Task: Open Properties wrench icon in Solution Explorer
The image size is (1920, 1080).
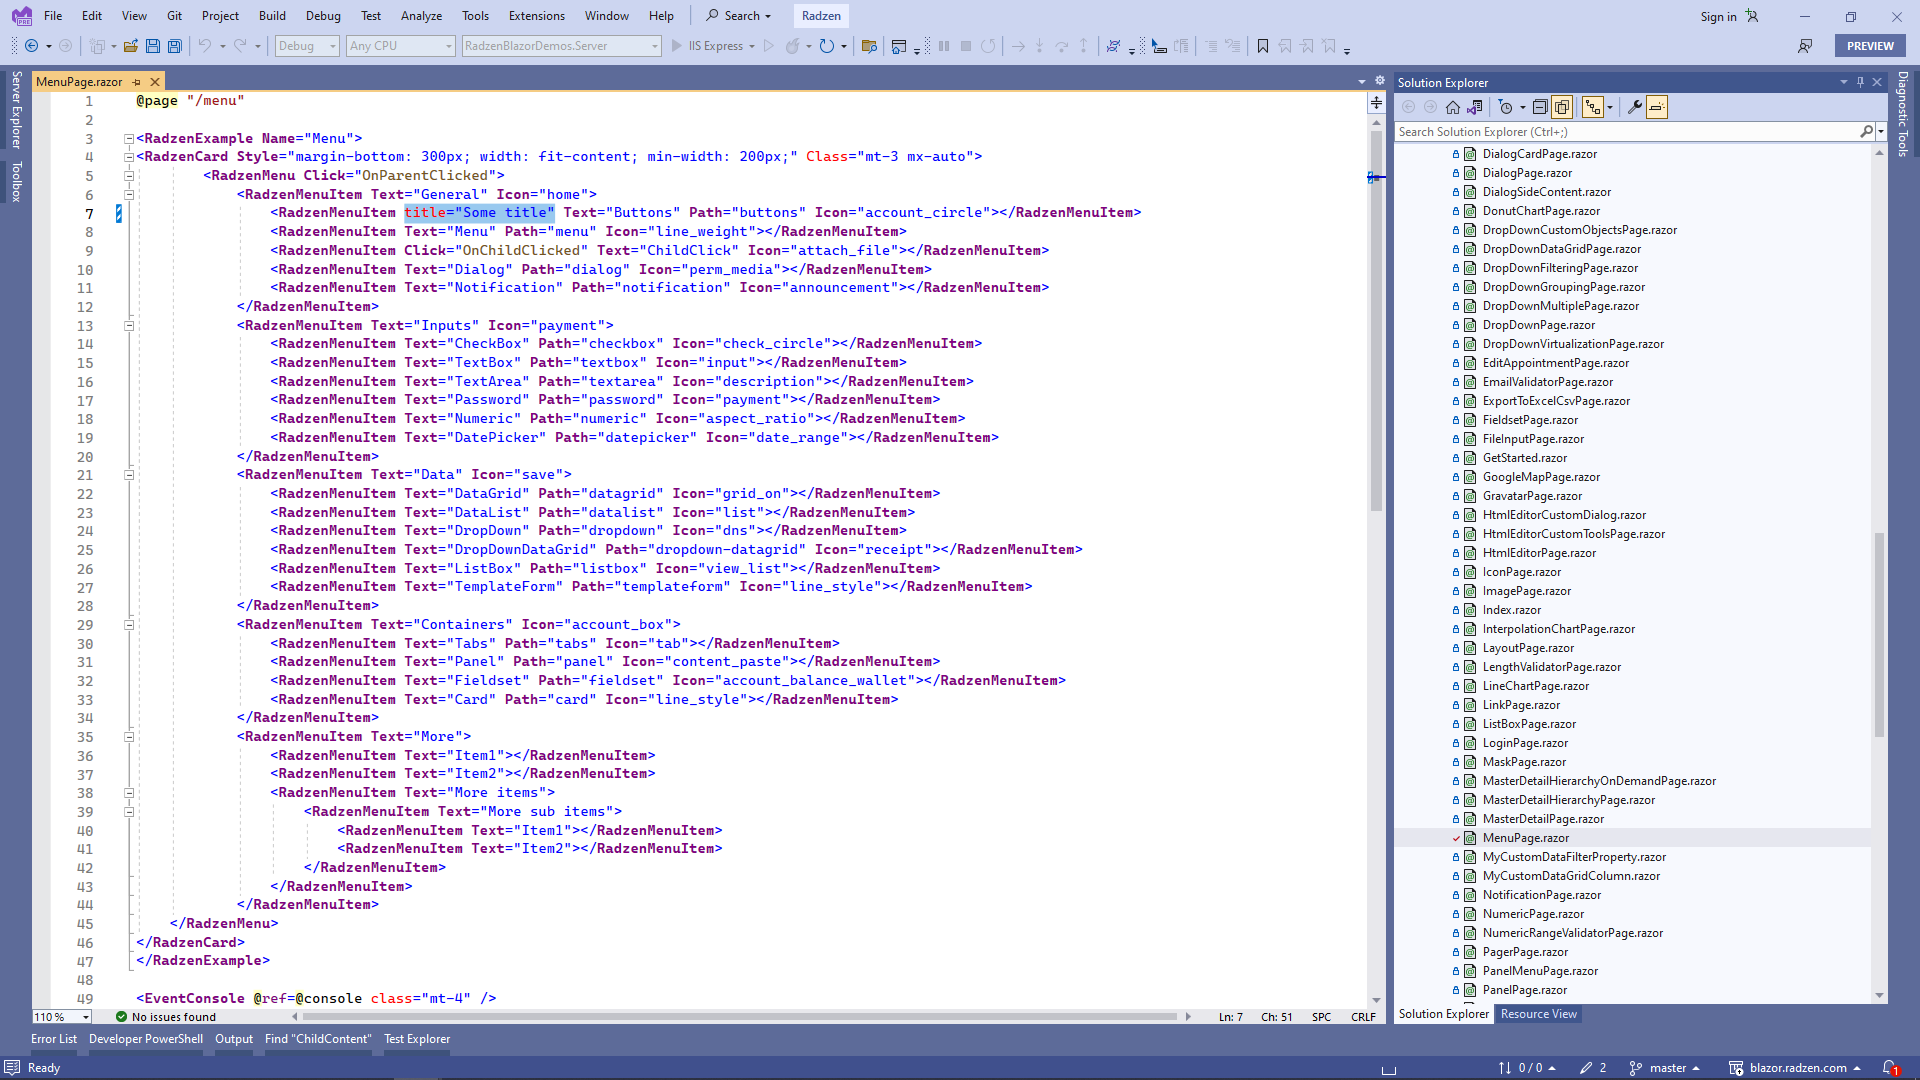Action: 1635,107
